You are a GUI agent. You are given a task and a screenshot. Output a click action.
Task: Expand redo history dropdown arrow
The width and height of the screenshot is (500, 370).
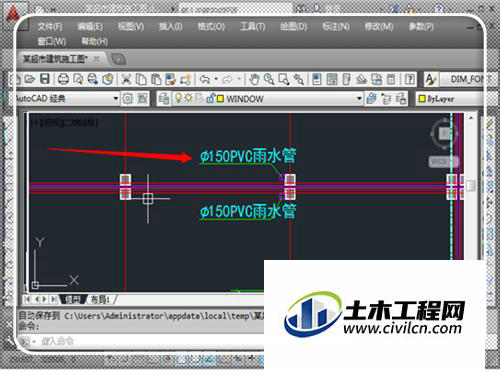pos(239,79)
